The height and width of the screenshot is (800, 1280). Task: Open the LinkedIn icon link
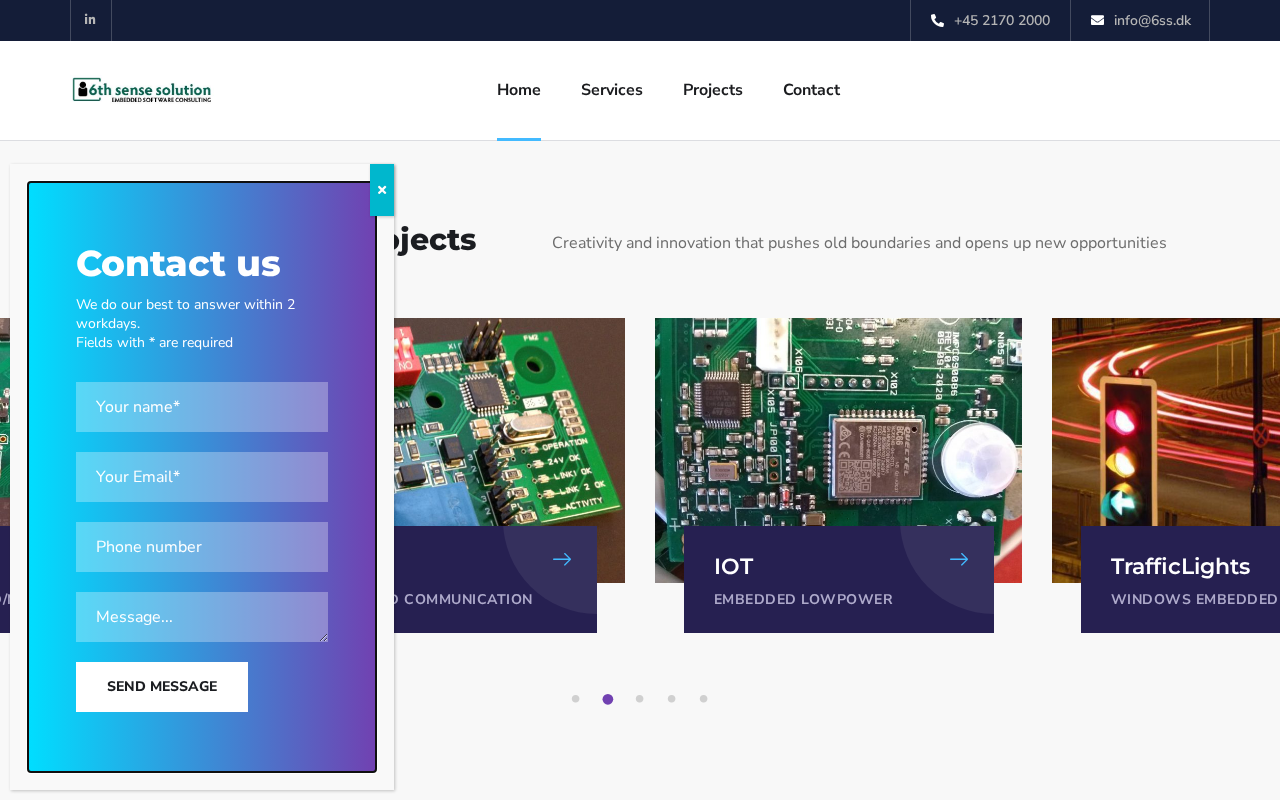click(x=90, y=20)
